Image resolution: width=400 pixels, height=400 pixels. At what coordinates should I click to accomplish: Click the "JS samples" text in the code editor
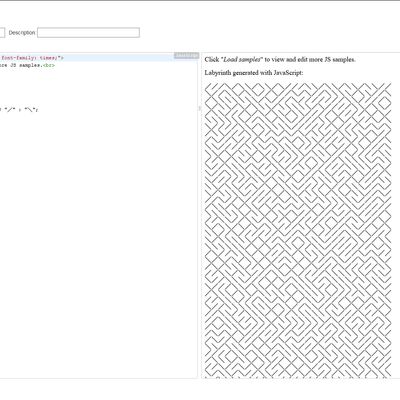click(25, 65)
